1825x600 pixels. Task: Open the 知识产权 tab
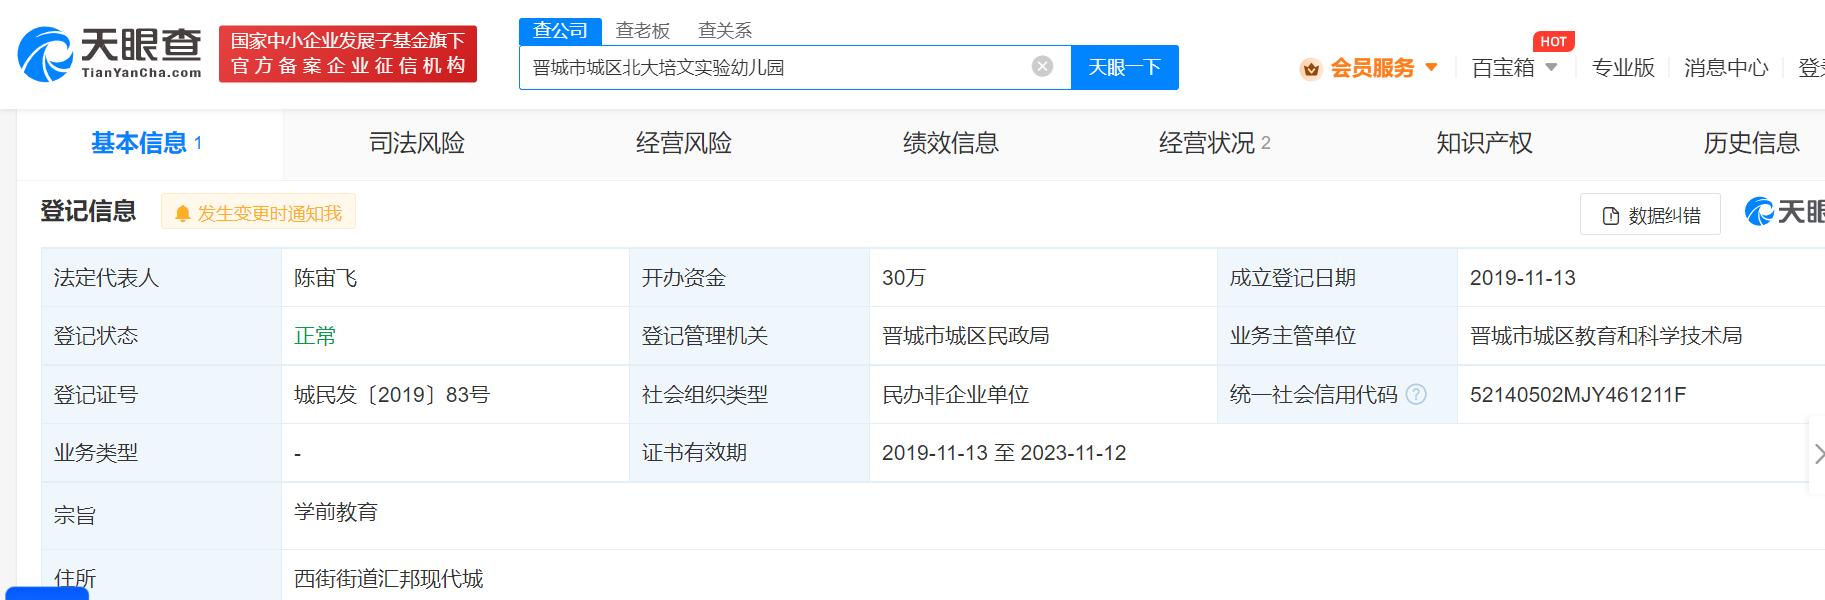1485,144
